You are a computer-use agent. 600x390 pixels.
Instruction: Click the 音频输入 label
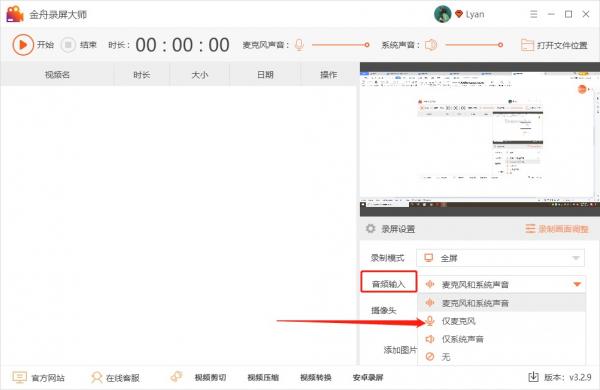(x=388, y=284)
